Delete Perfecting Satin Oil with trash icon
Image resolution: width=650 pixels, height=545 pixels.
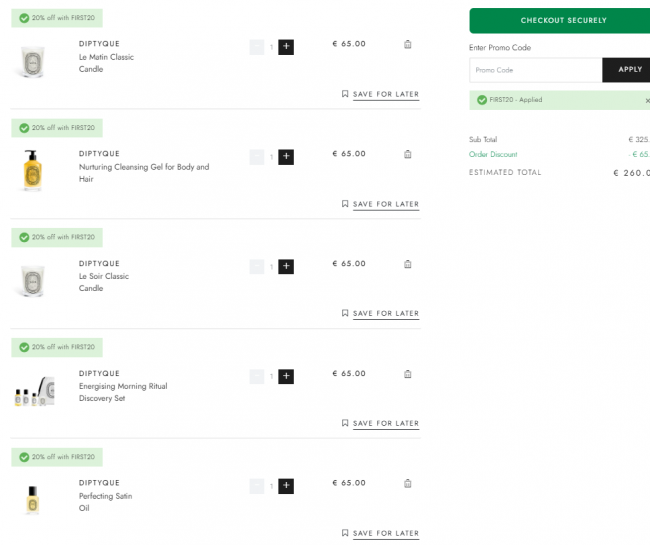(407, 483)
